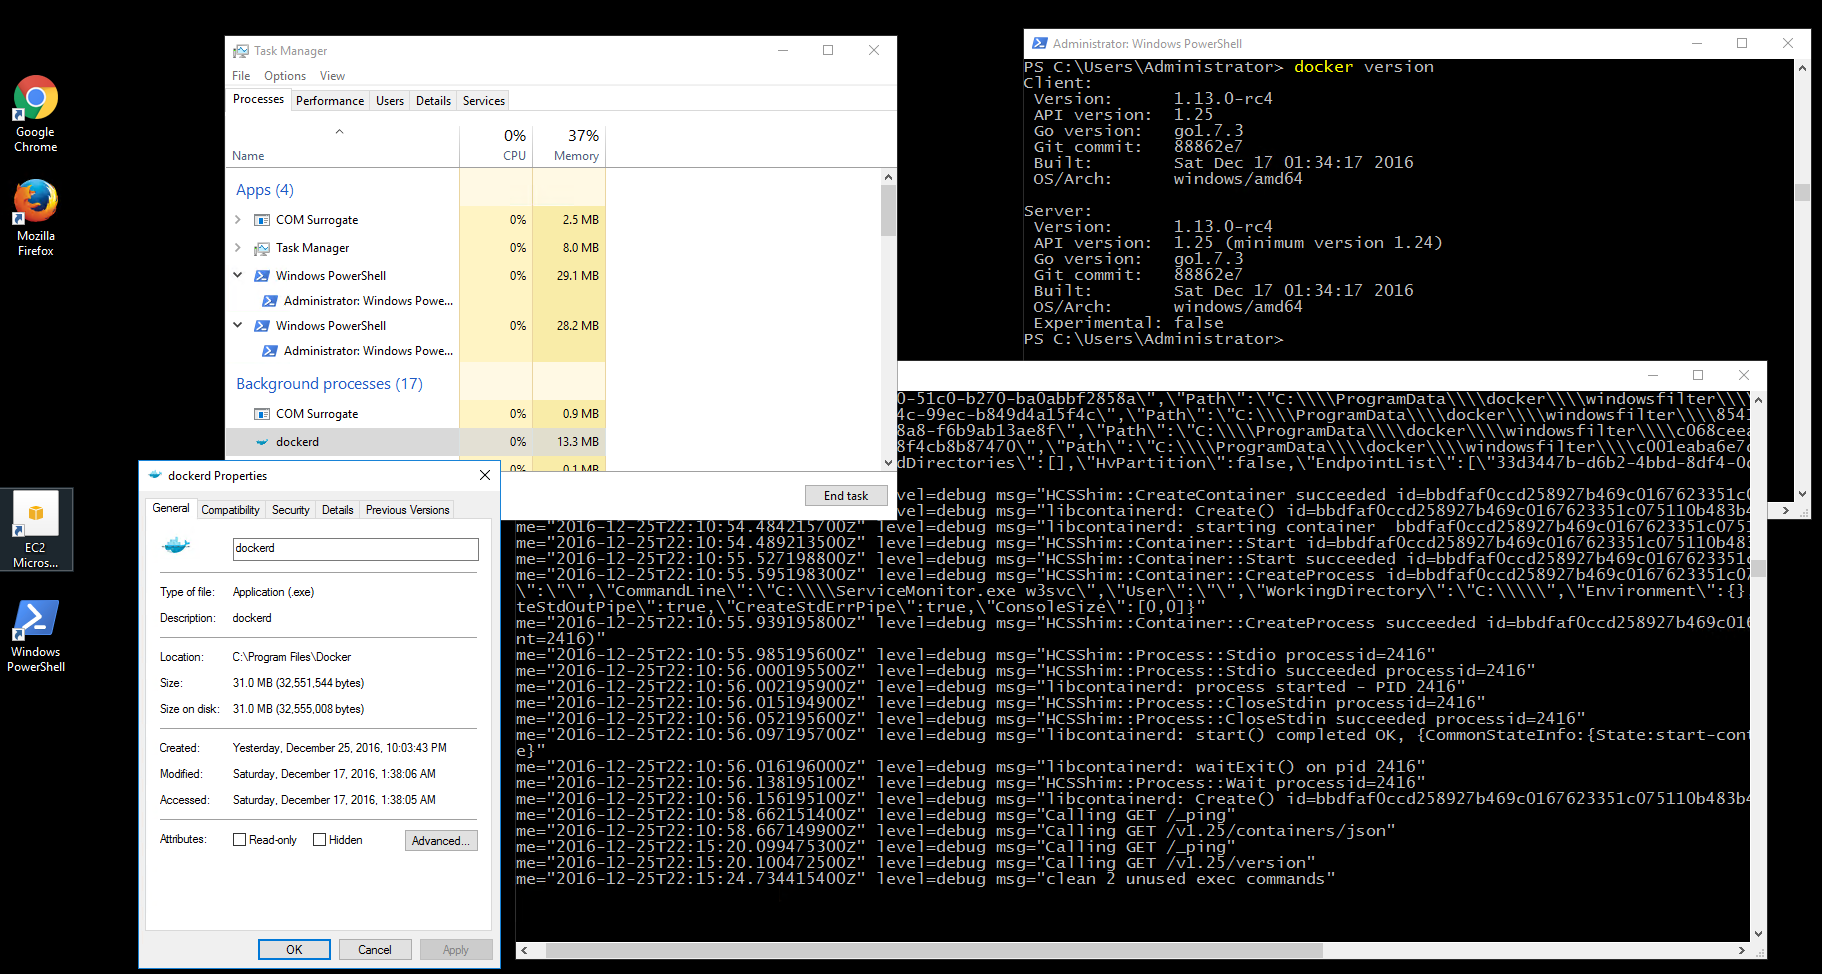Open File menu in Task Manager

241,76
